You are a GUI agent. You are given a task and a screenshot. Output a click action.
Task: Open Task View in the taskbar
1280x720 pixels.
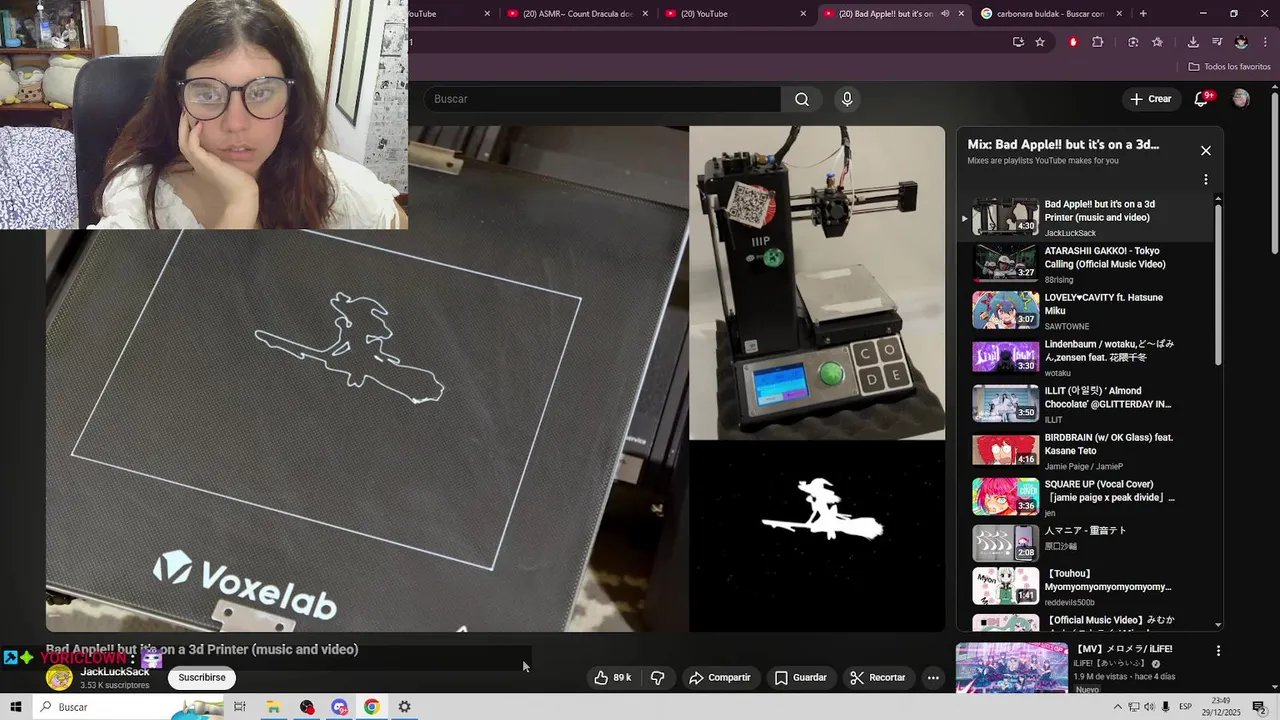tap(240, 707)
